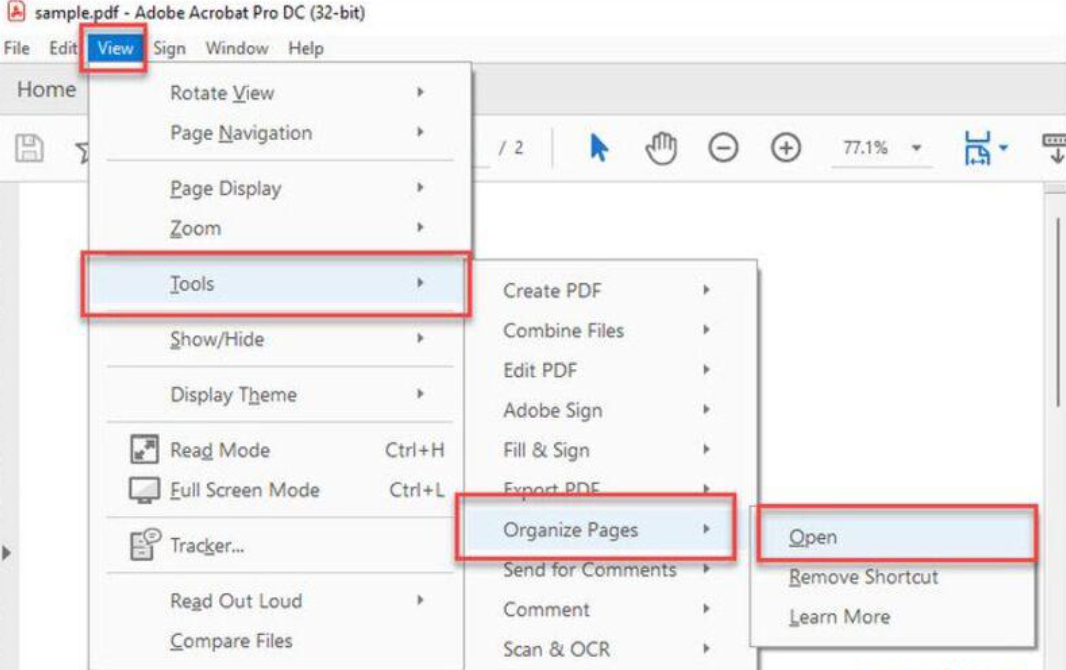Click the Tracker icon

click(x=144, y=545)
